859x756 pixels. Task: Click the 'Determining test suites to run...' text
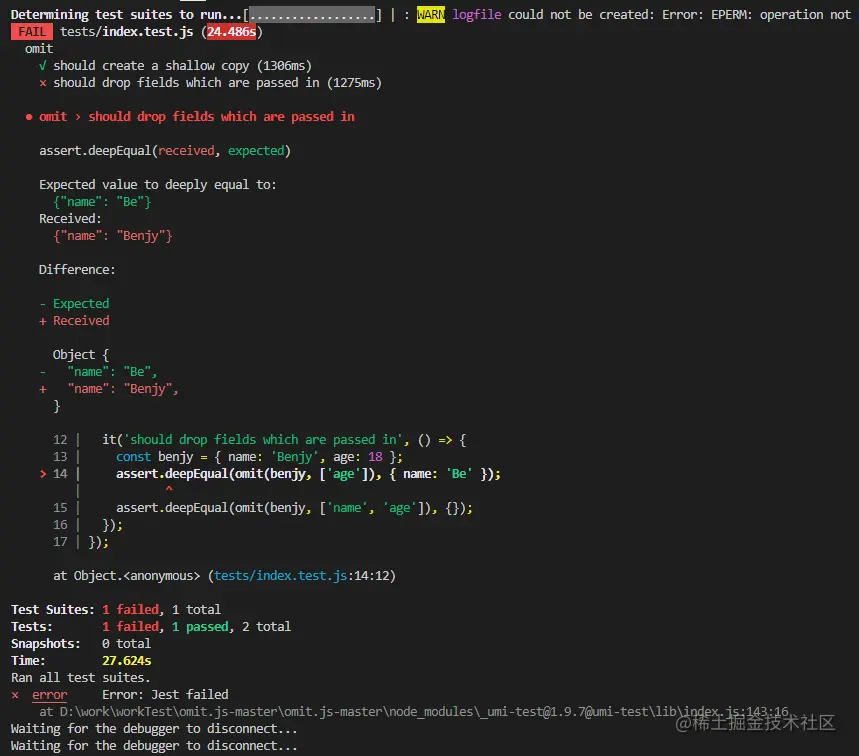[127, 15]
